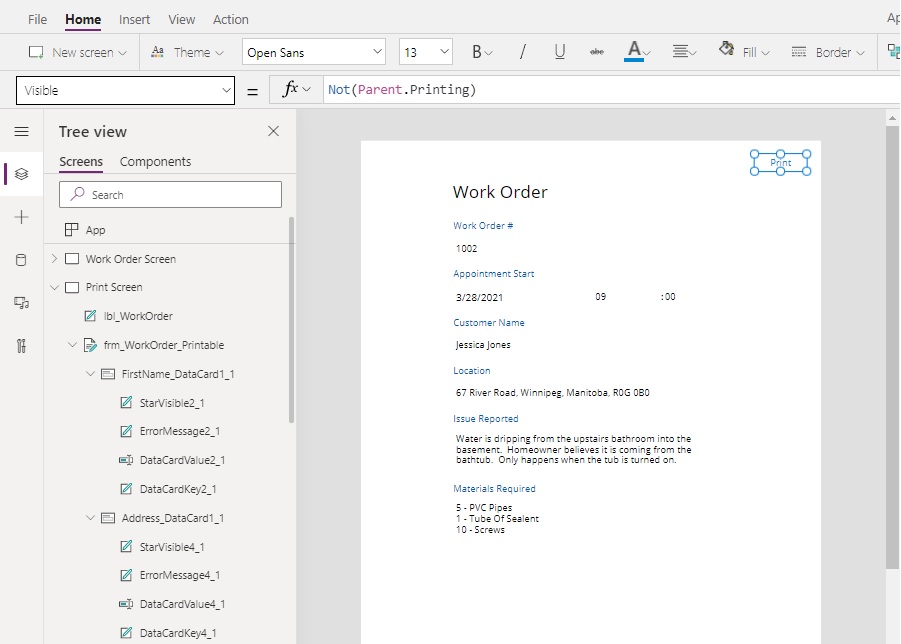This screenshot has width=901, height=644.
Task: Open the Media sidebar icon
Action: [x=21, y=303]
